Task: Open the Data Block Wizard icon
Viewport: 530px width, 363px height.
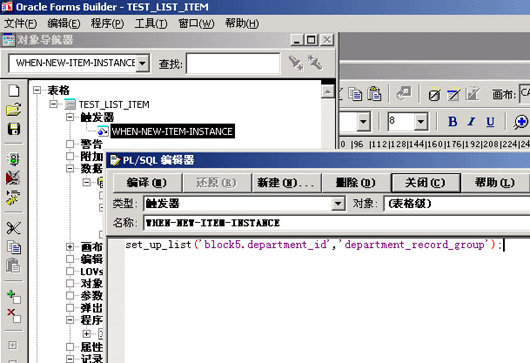Action: pyautogui.click(x=434, y=94)
